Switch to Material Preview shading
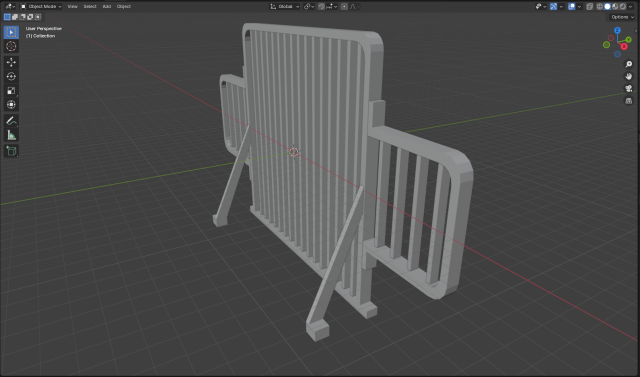 [x=615, y=7]
